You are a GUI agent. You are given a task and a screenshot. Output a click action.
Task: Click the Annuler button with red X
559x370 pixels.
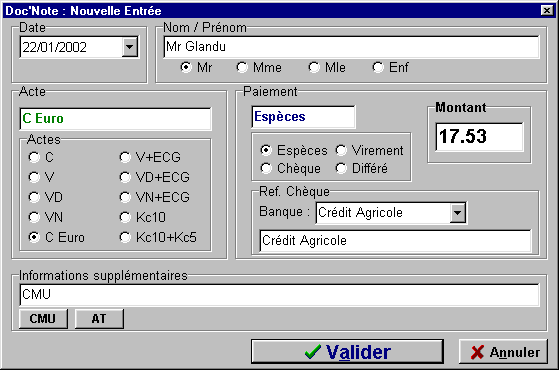tap(503, 351)
